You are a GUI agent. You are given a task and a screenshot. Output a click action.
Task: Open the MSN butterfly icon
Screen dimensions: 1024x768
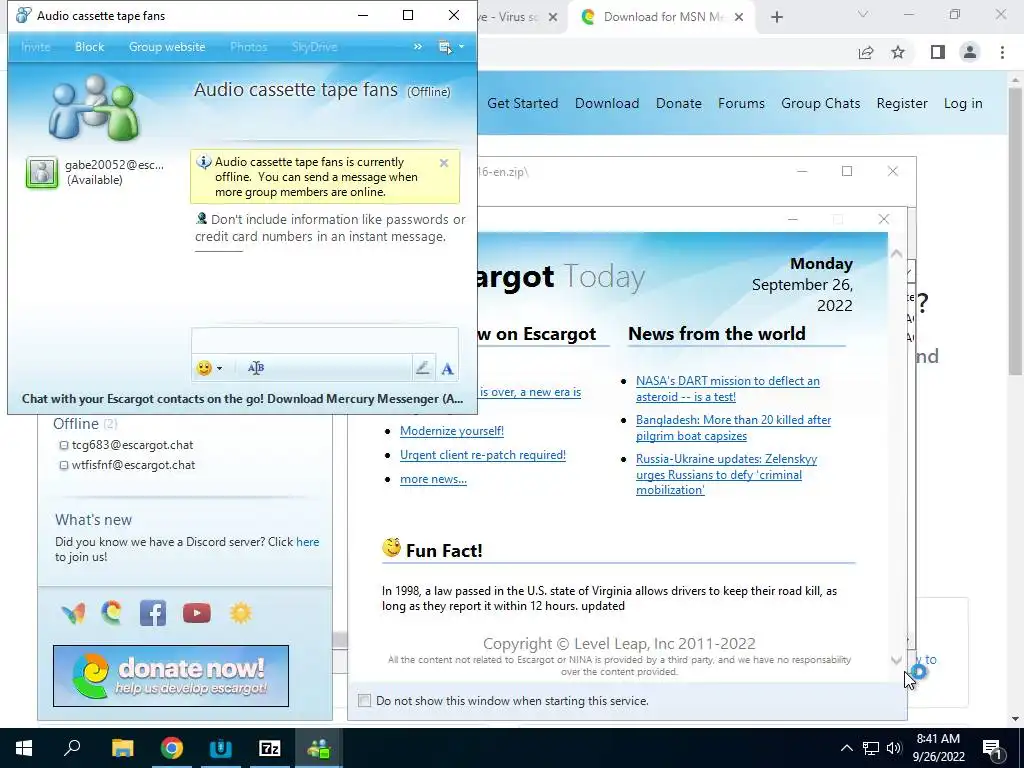73,613
